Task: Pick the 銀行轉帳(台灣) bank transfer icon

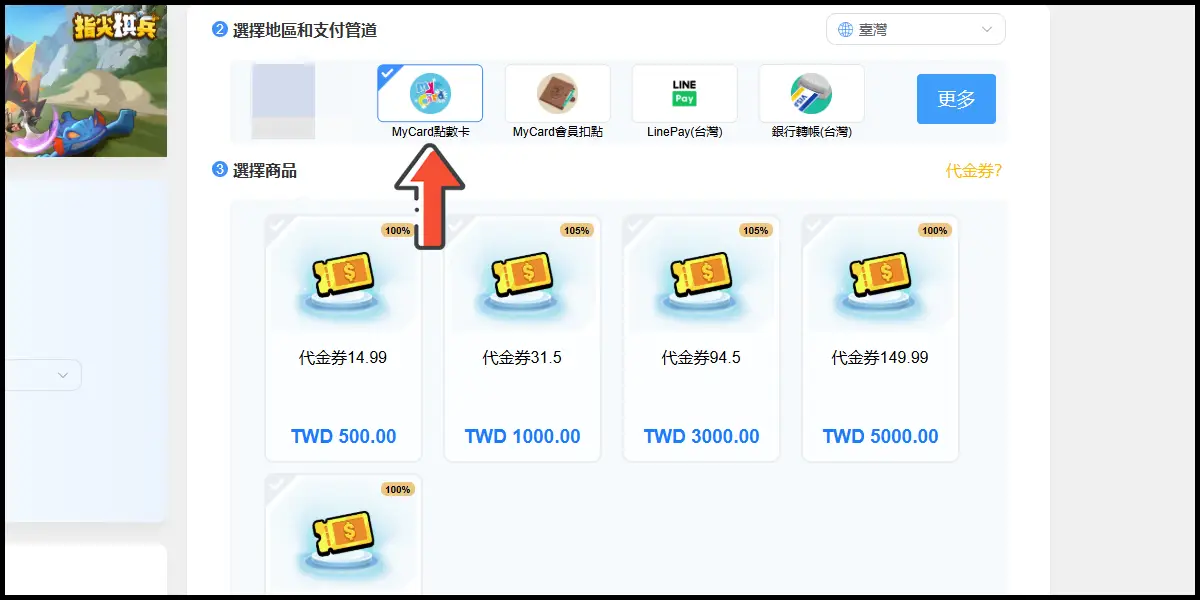Action: [x=811, y=93]
